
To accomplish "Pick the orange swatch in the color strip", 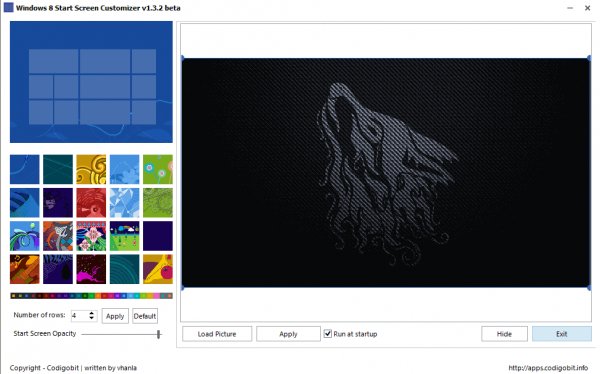I will 98,296.
